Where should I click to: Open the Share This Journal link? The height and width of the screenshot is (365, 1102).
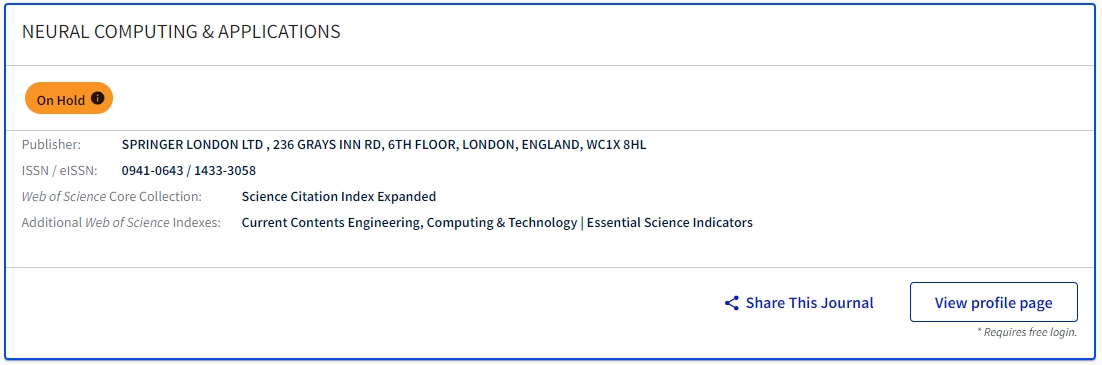tap(799, 303)
